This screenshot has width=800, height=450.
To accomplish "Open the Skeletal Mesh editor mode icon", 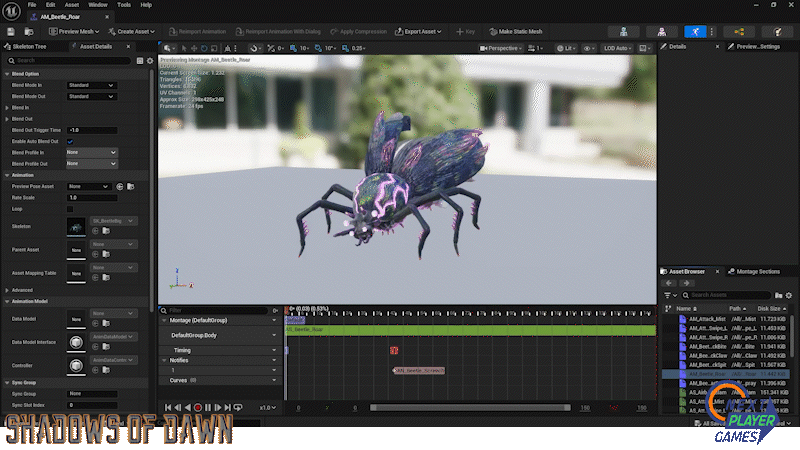I will point(661,32).
